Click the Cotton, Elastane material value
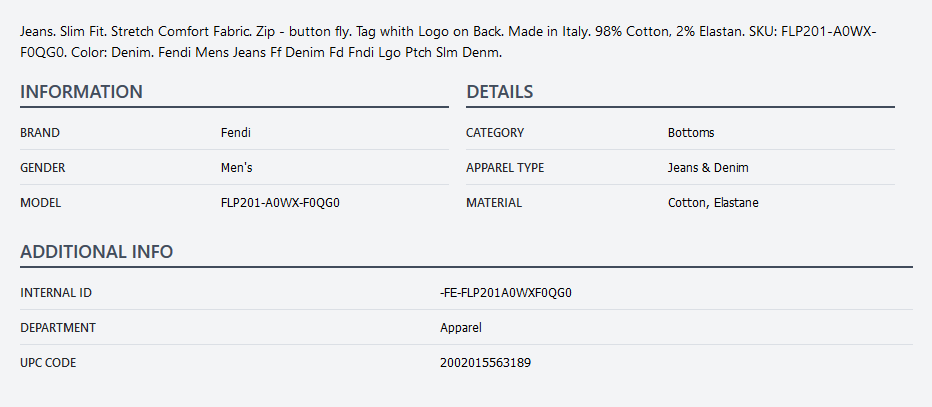 tap(713, 202)
